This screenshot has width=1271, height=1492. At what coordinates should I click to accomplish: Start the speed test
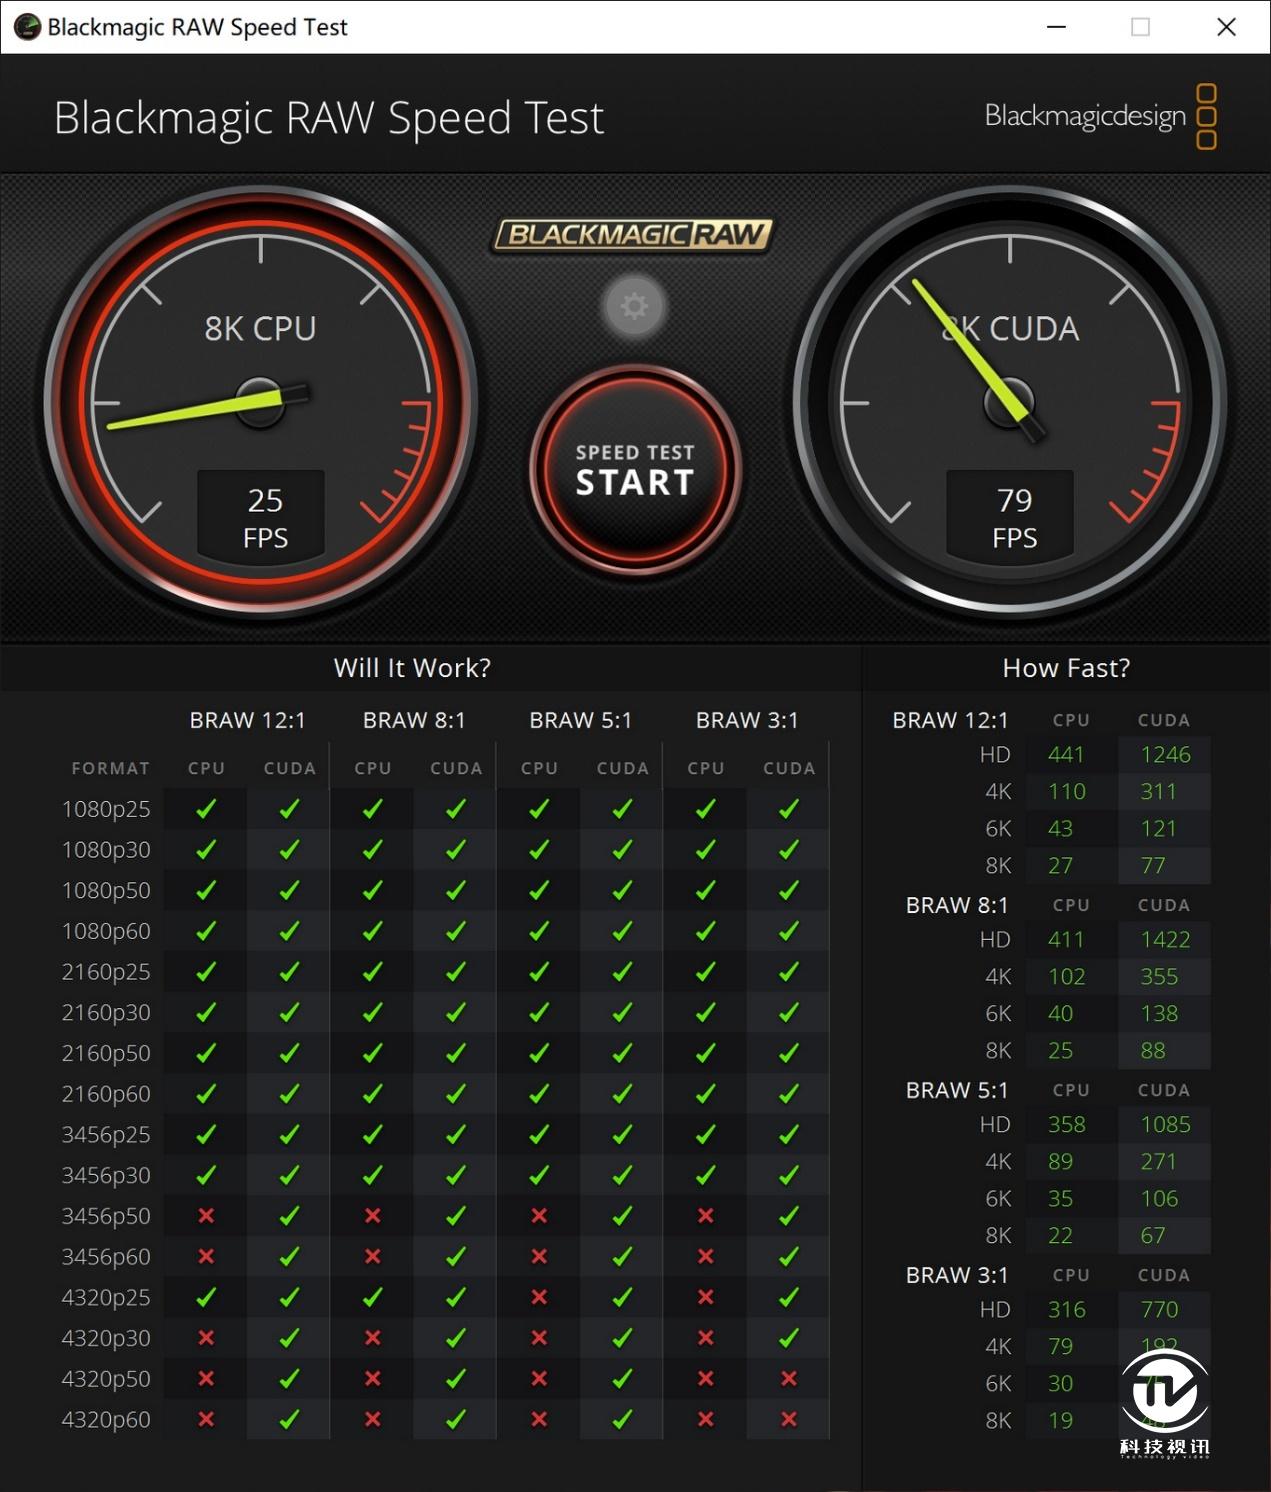pos(635,470)
